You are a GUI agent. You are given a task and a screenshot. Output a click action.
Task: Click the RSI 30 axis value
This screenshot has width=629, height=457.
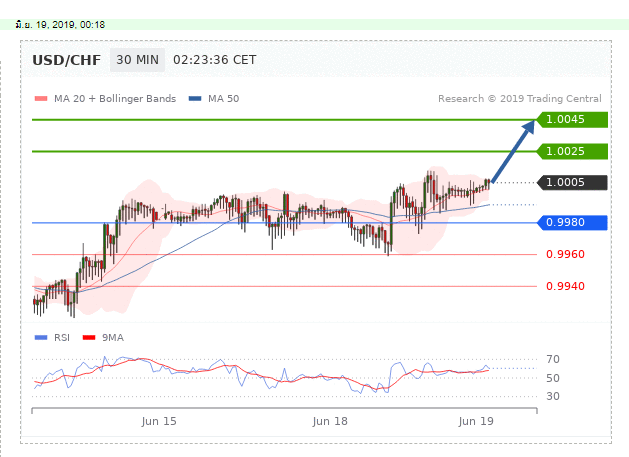[x=553, y=396]
